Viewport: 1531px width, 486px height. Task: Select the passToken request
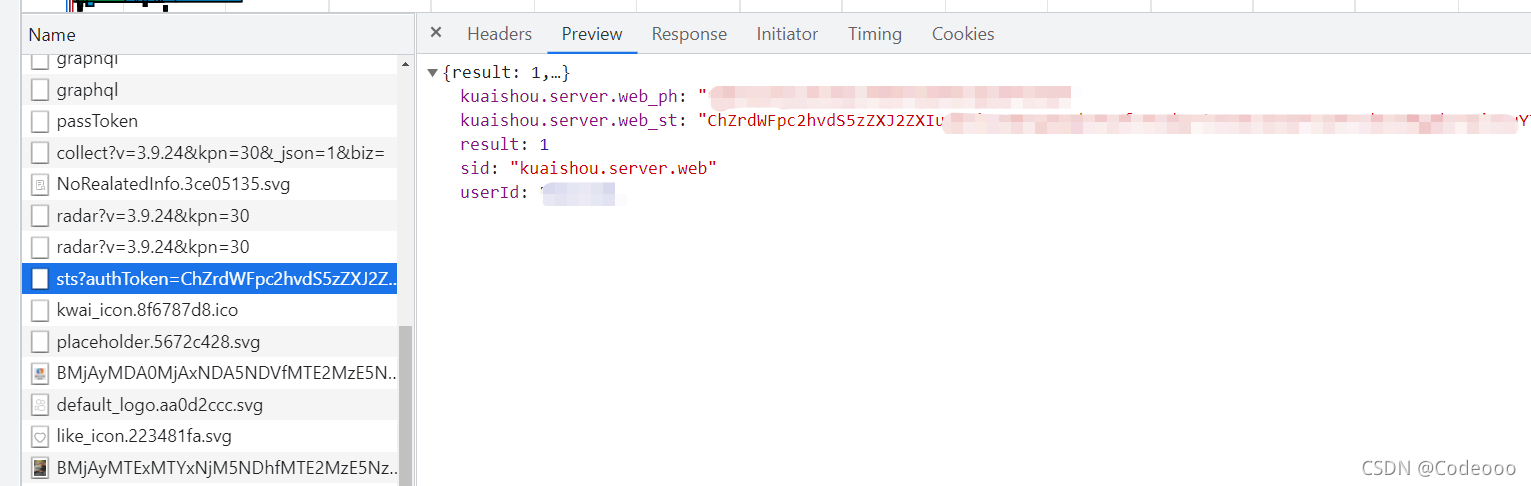210,121
